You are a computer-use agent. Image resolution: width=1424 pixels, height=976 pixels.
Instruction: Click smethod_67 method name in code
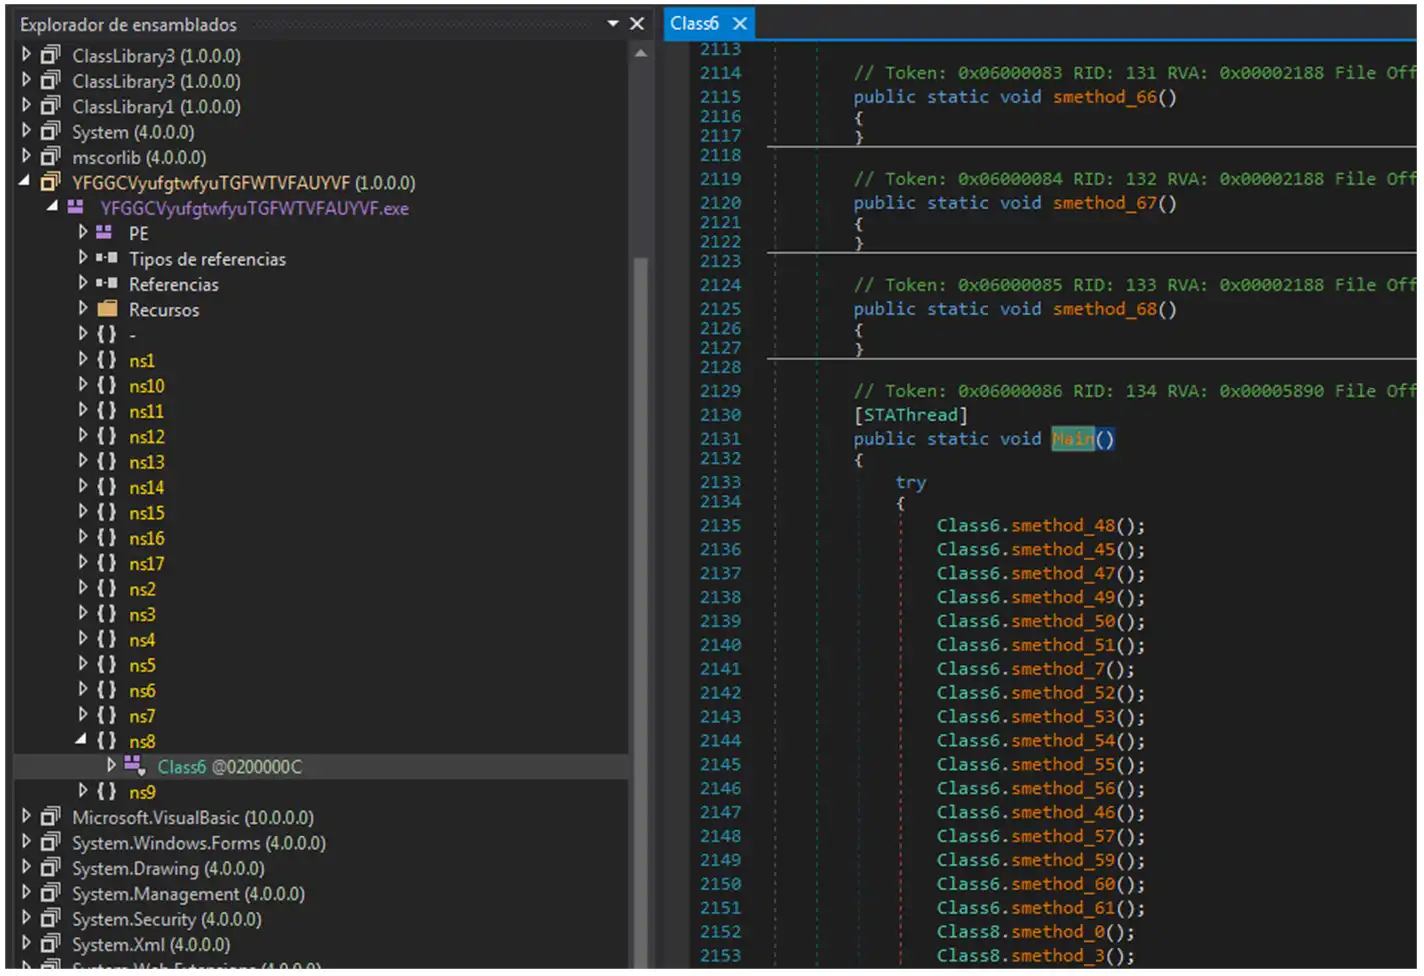click(x=1104, y=203)
